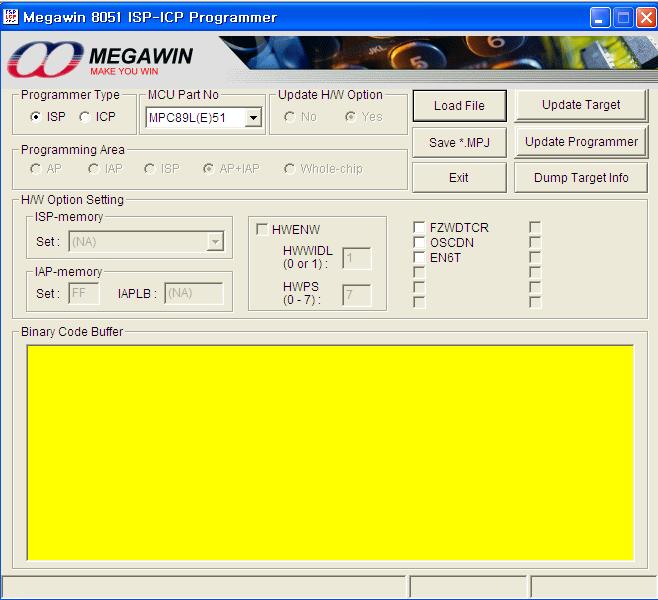Click the Load File button
This screenshot has height=600, width=658.
[459, 106]
